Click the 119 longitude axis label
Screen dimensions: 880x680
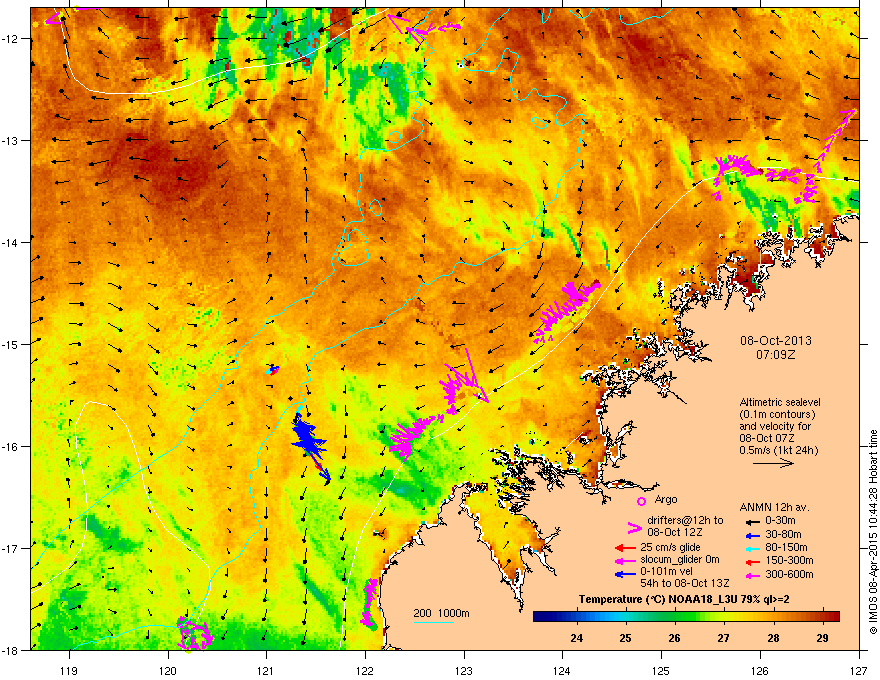(x=69, y=670)
